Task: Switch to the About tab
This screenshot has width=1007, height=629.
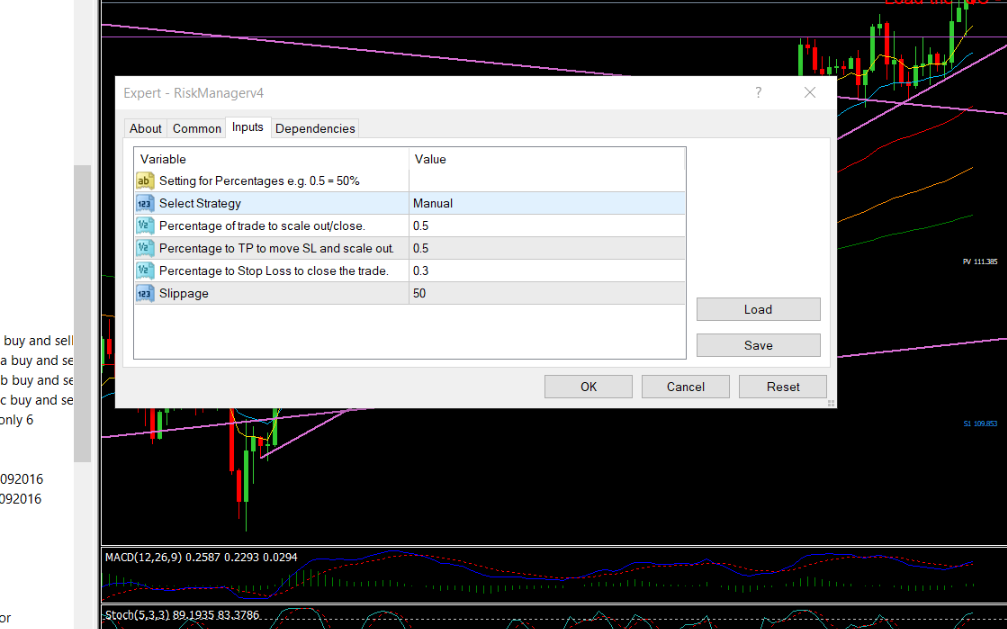Action: (x=145, y=128)
